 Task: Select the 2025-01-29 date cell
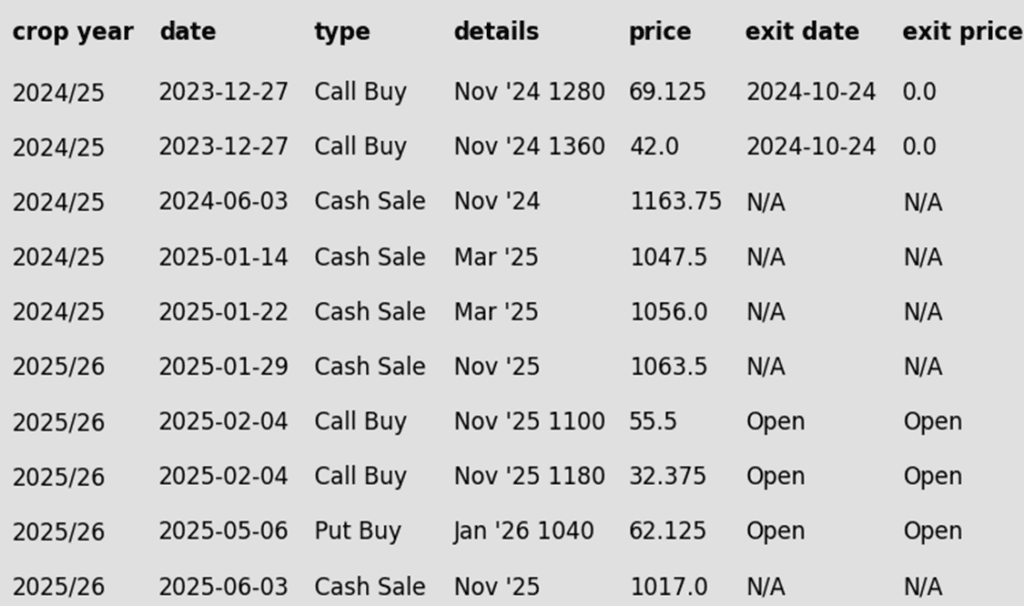click(223, 366)
